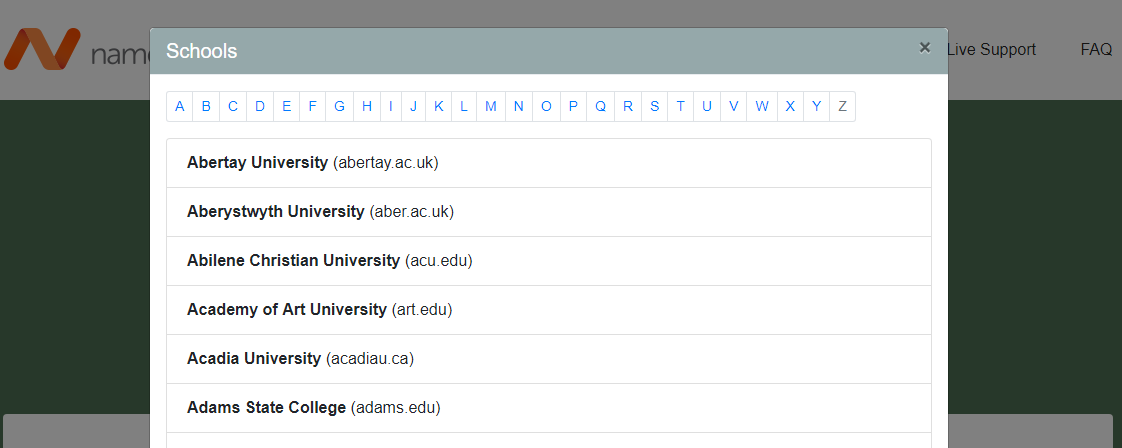Filter schools by letter K

tap(439, 106)
